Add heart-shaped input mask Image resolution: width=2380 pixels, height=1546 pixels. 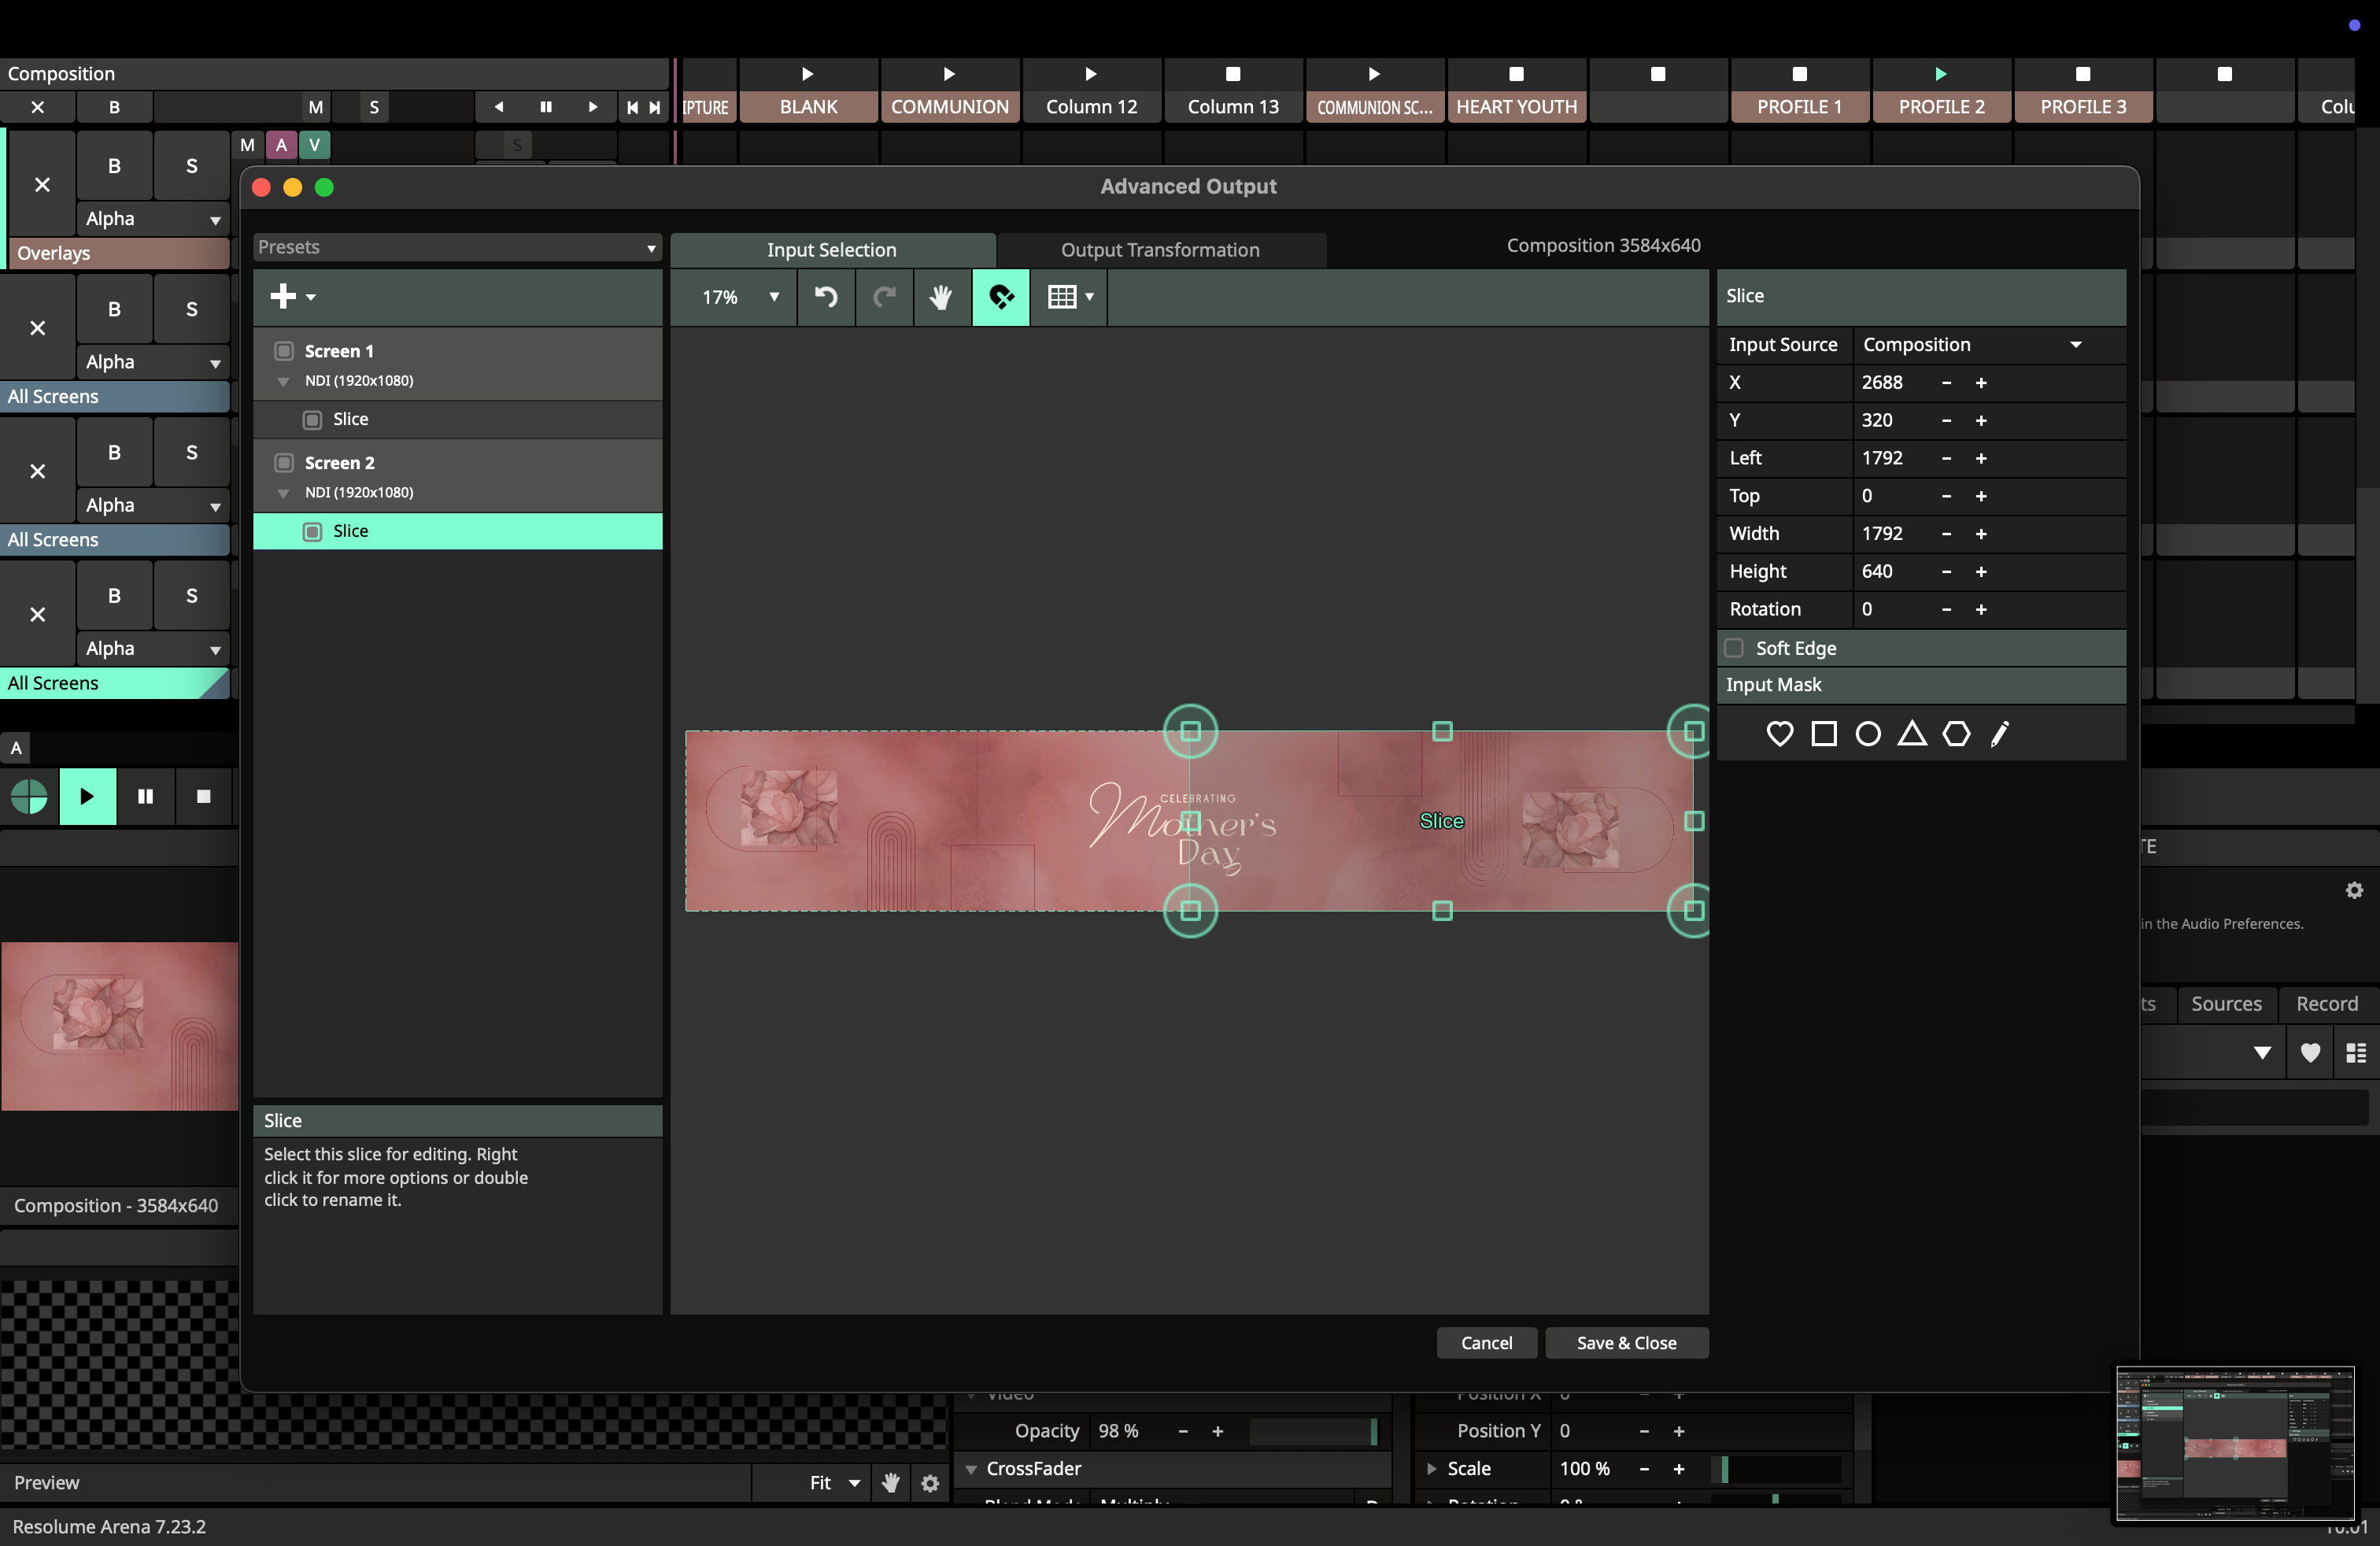point(1779,734)
